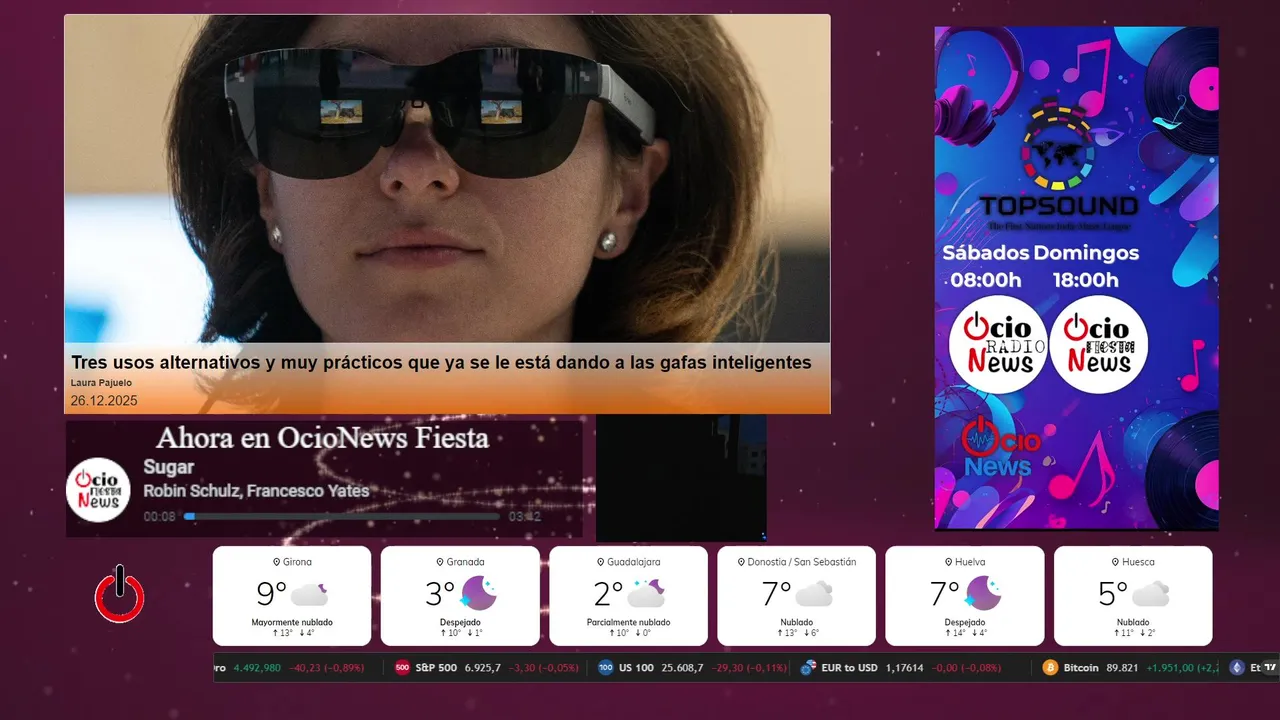Click the EUR to USD ticker entry
This screenshot has width=1280, height=720.
tap(901, 667)
